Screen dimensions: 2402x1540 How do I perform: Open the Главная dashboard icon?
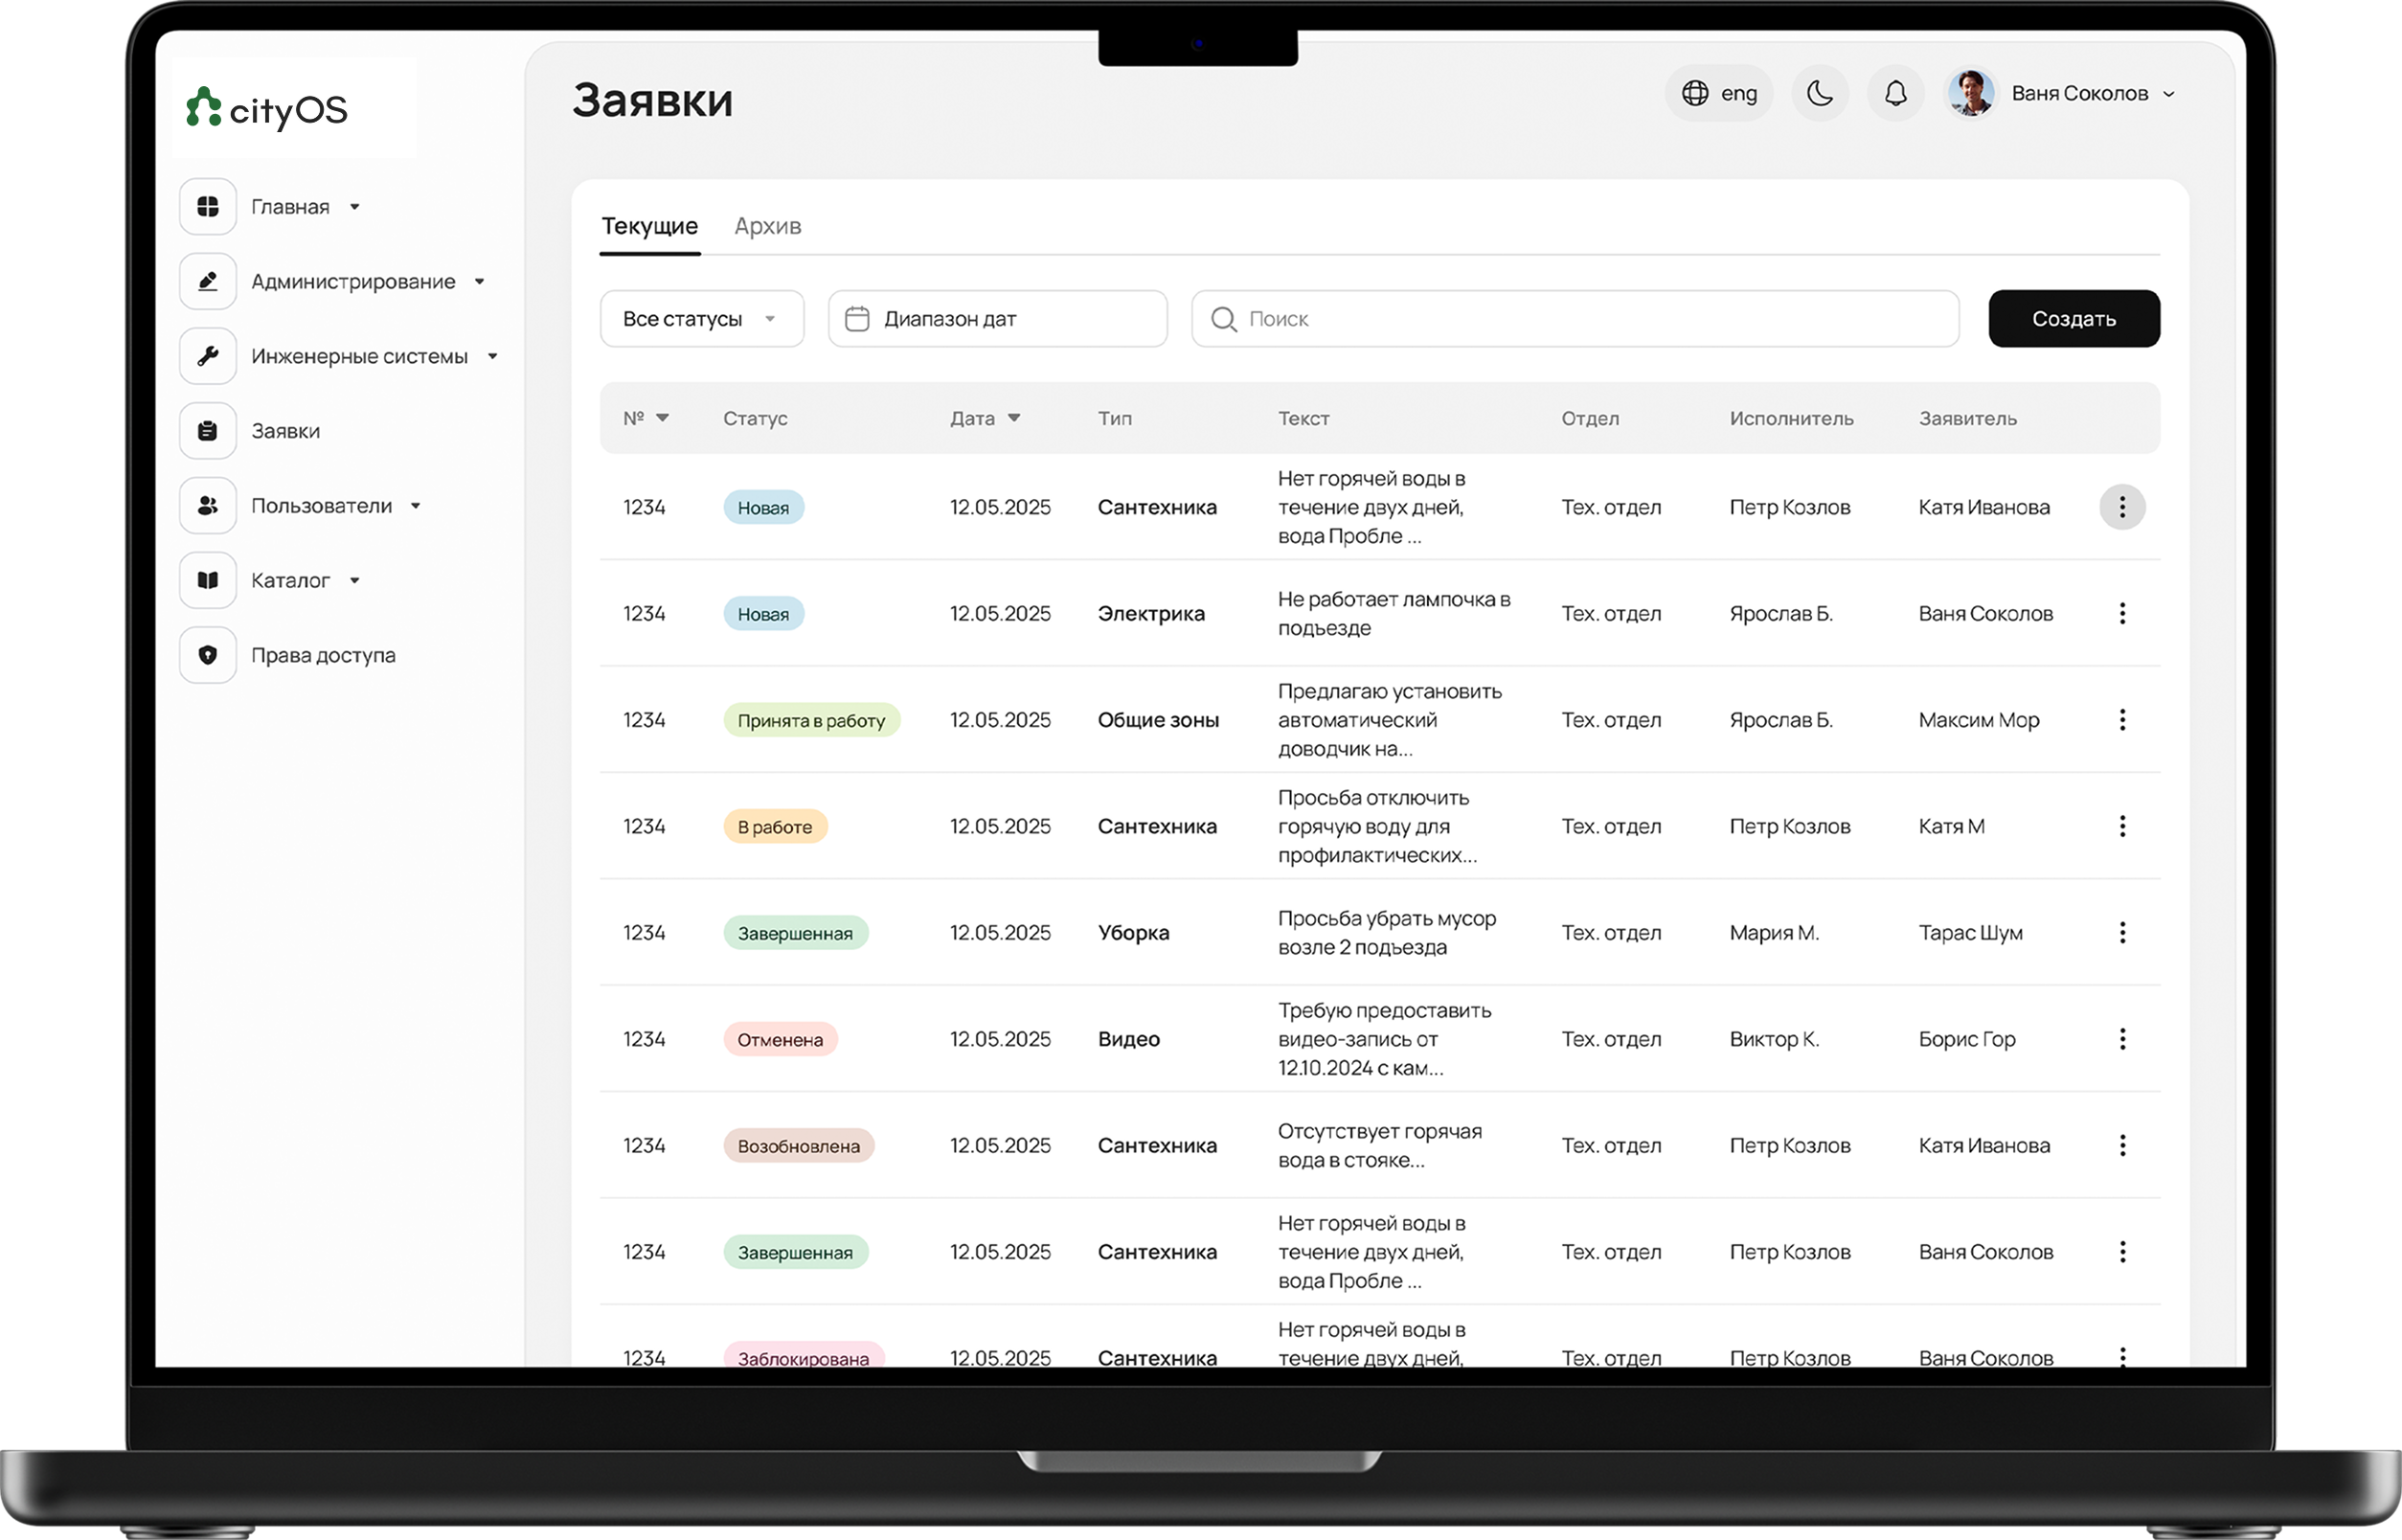coord(208,207)
